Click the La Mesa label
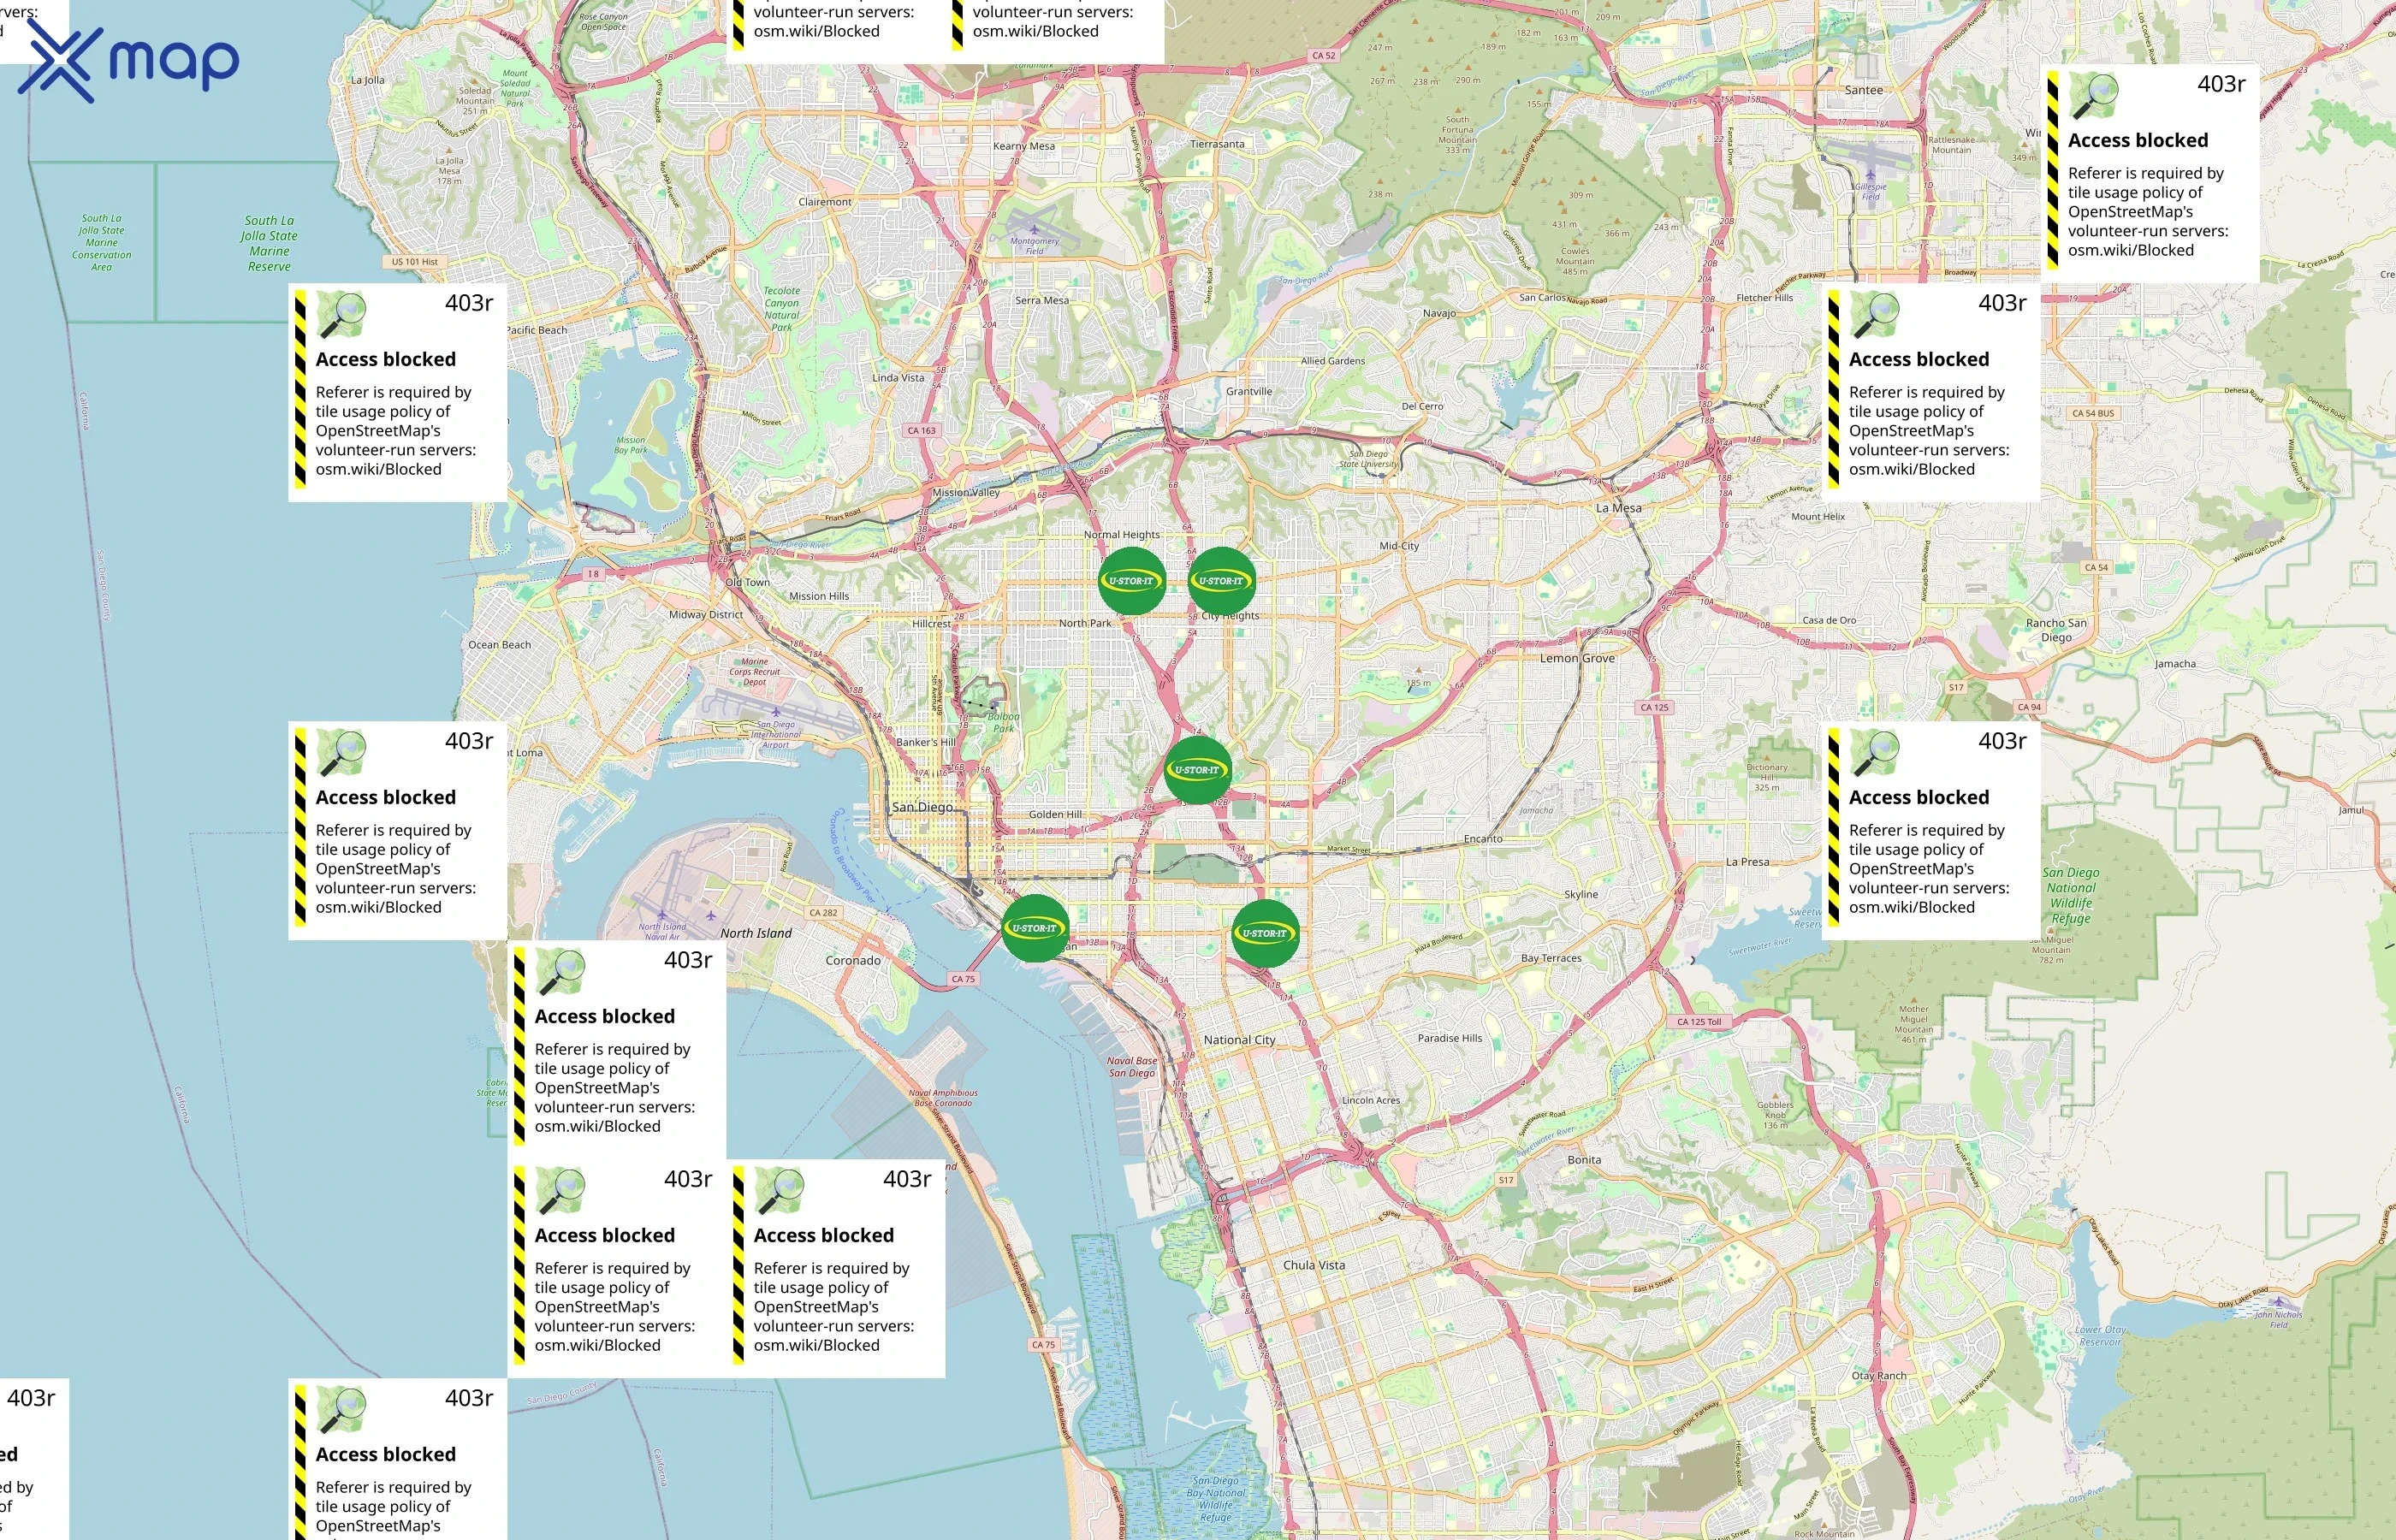The width and height of the screenshot is (2396, 1540). (1618, 508)
